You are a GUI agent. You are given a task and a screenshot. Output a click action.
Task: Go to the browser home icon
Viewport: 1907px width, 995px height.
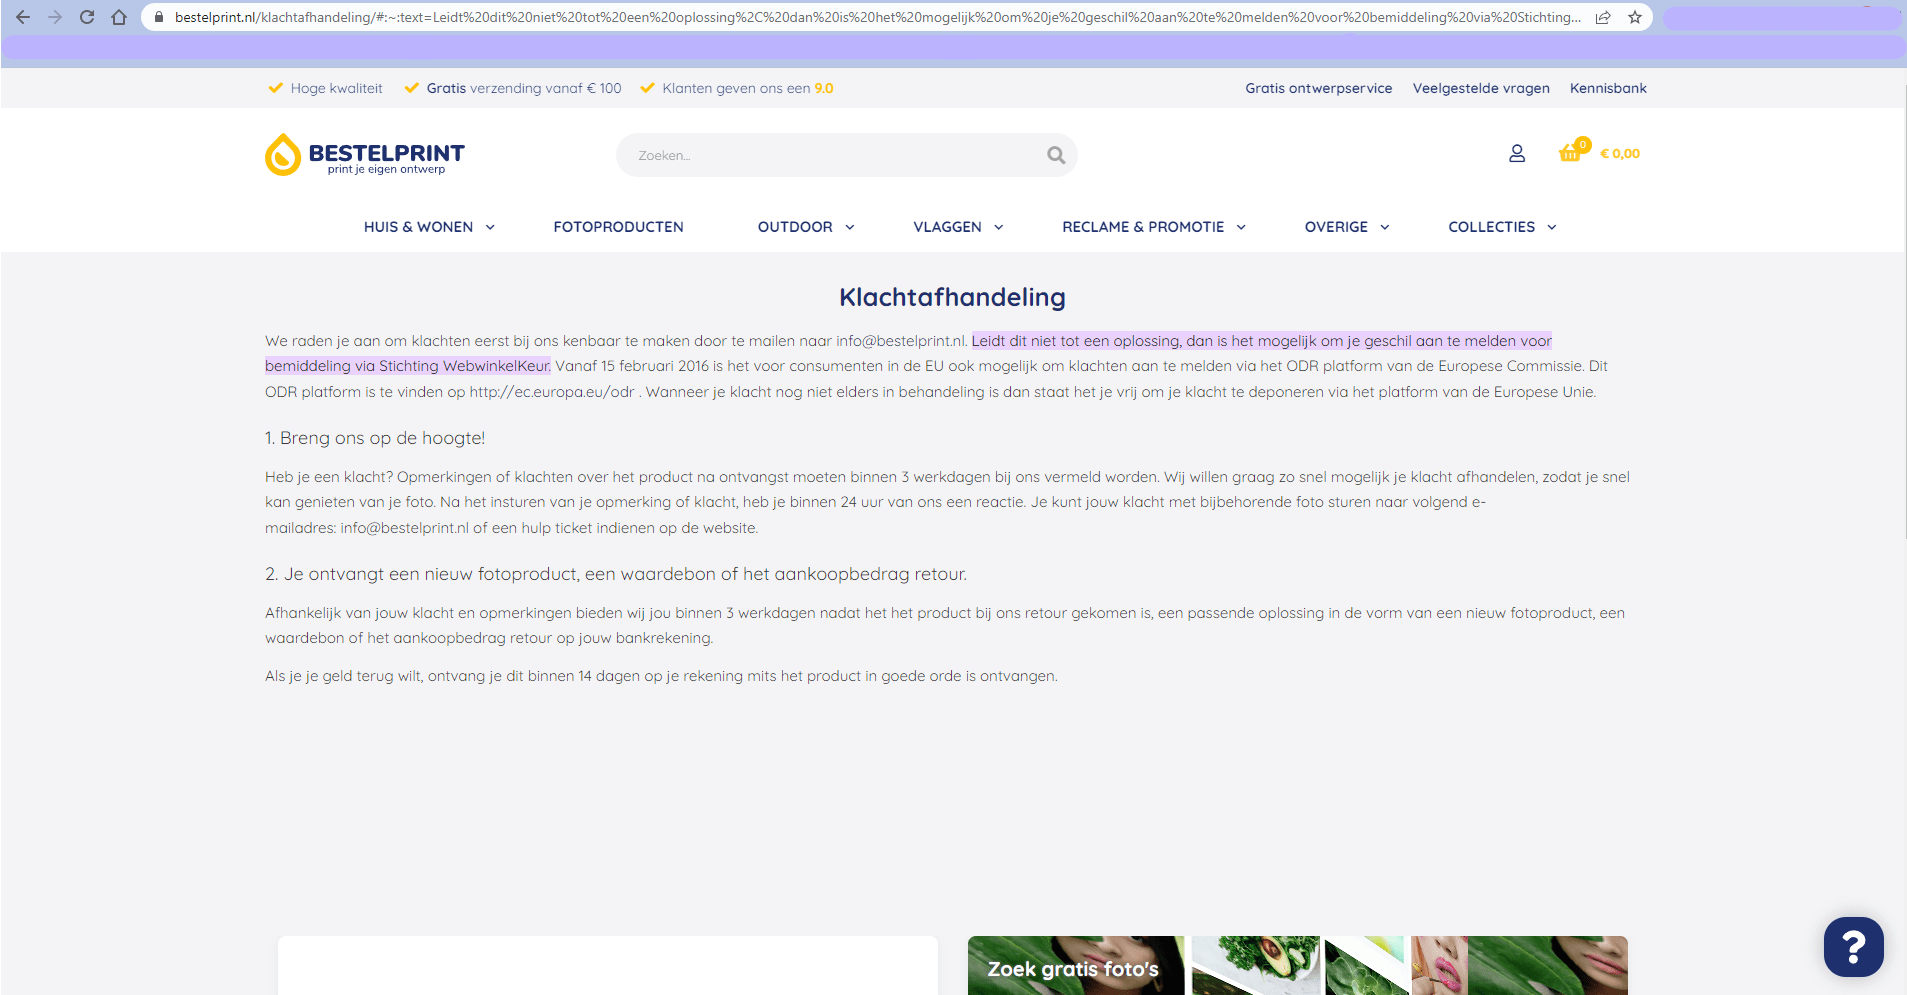pos(119,17)
